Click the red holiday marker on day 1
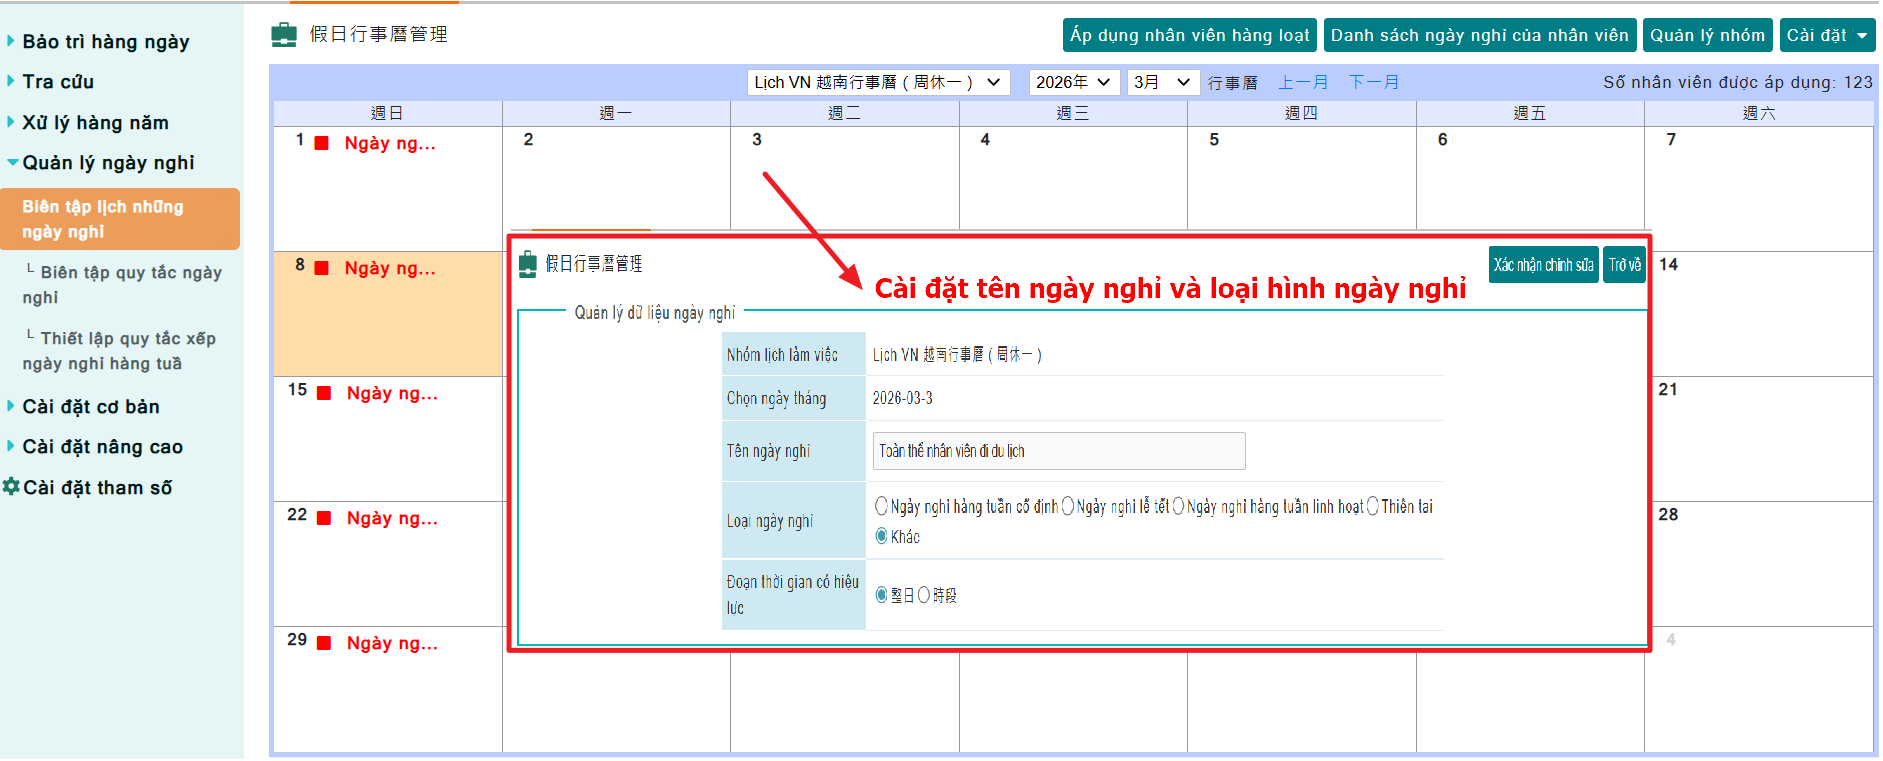Image resolution: width=1883 pixels, height=761 pixels. click(x=322, y=143)
